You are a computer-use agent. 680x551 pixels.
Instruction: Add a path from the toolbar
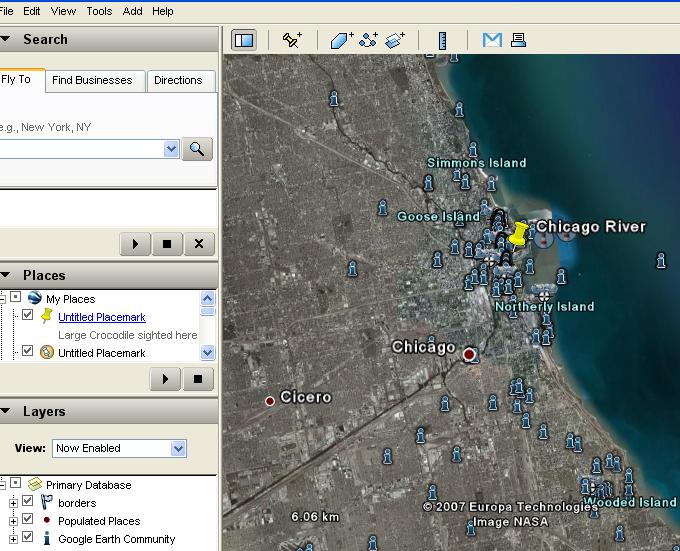click(368, 40)
